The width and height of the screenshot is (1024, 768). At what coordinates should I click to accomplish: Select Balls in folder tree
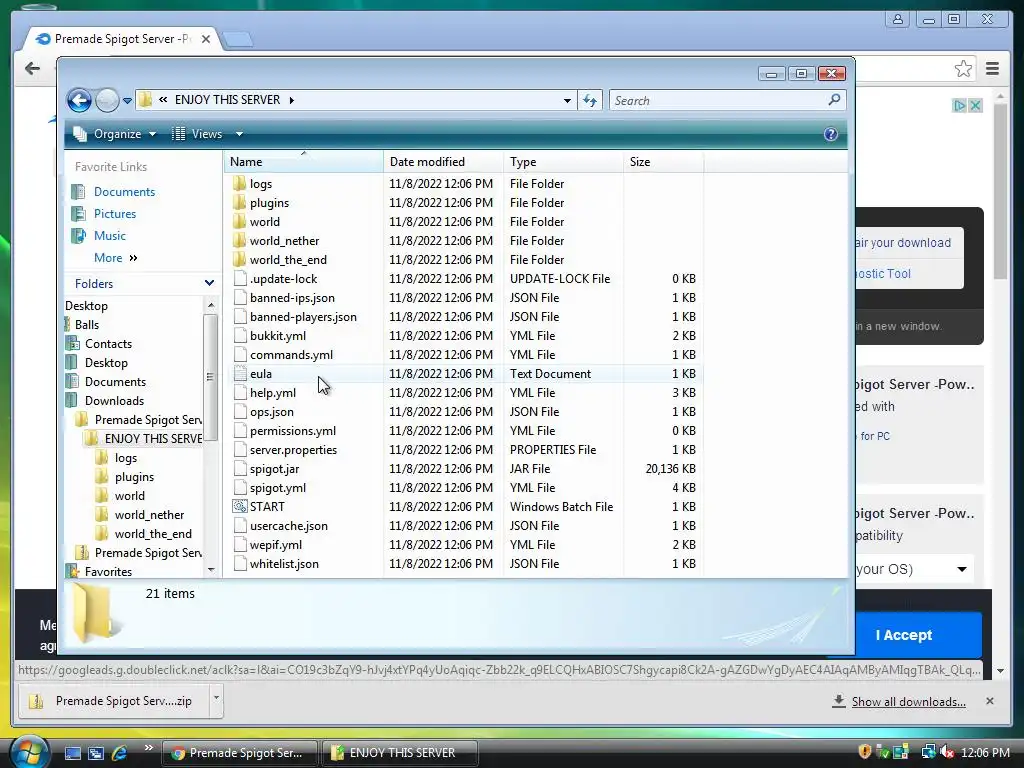[x=87, y=325]
